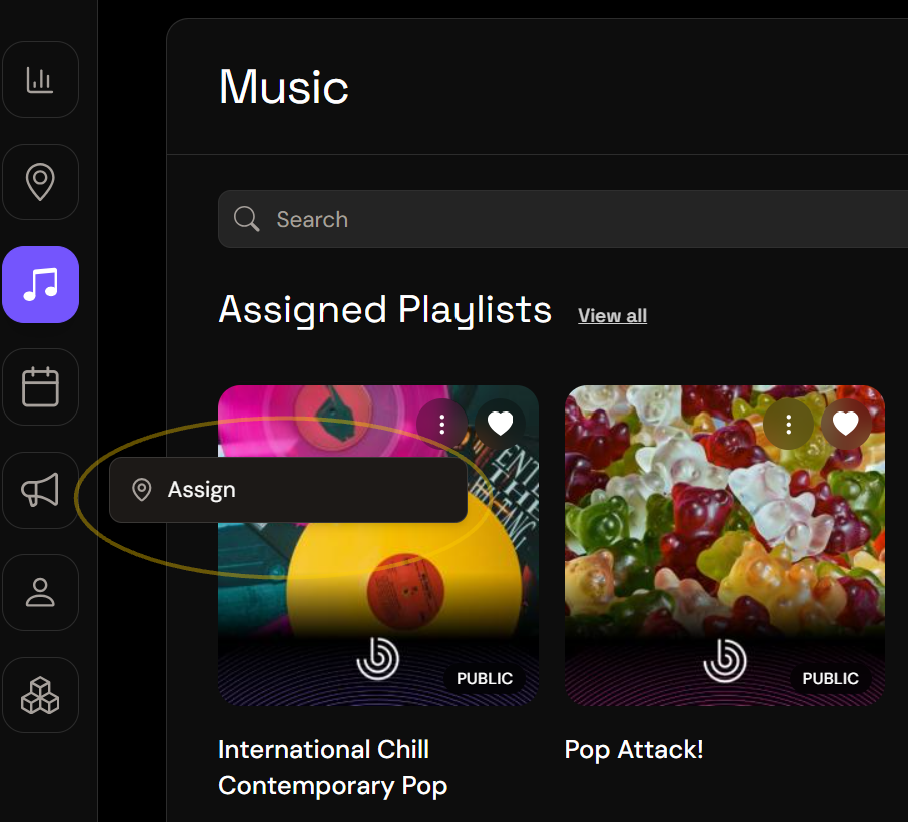
Task: Follow the View all link
Action: pos(612,316)
